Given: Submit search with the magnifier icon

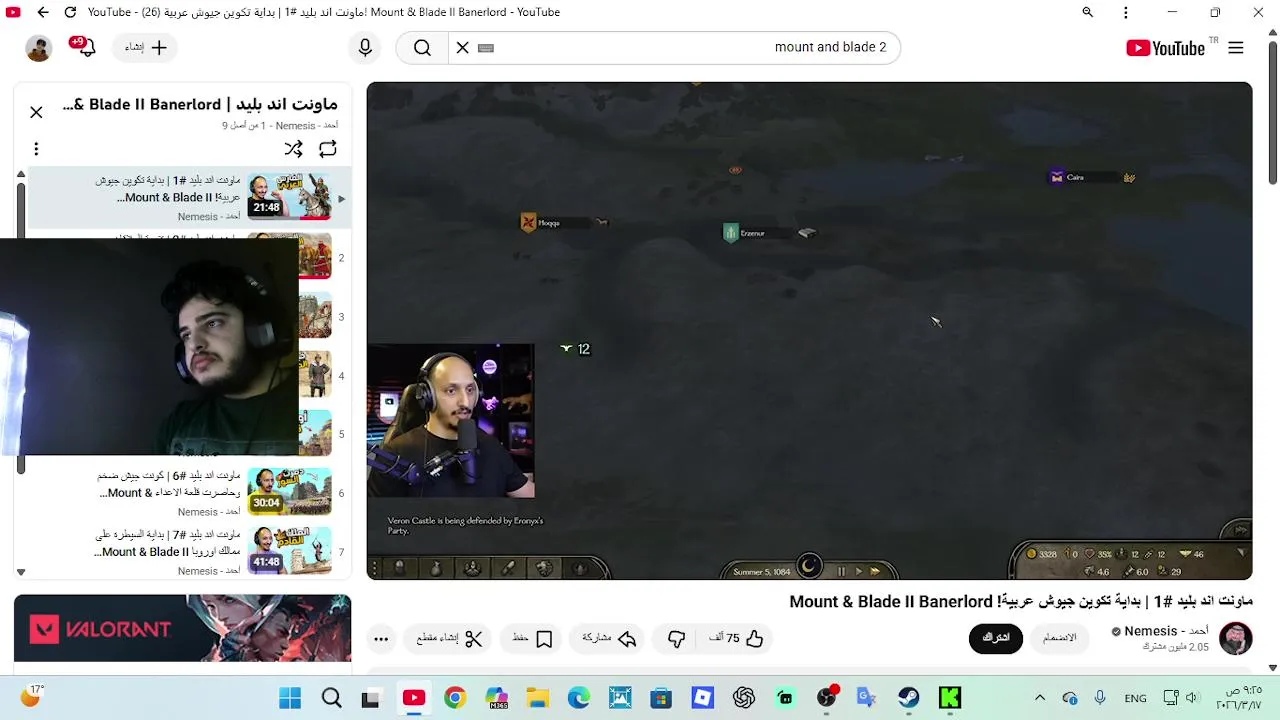Looking at the screenshot, I should click(x=422, y=47).
